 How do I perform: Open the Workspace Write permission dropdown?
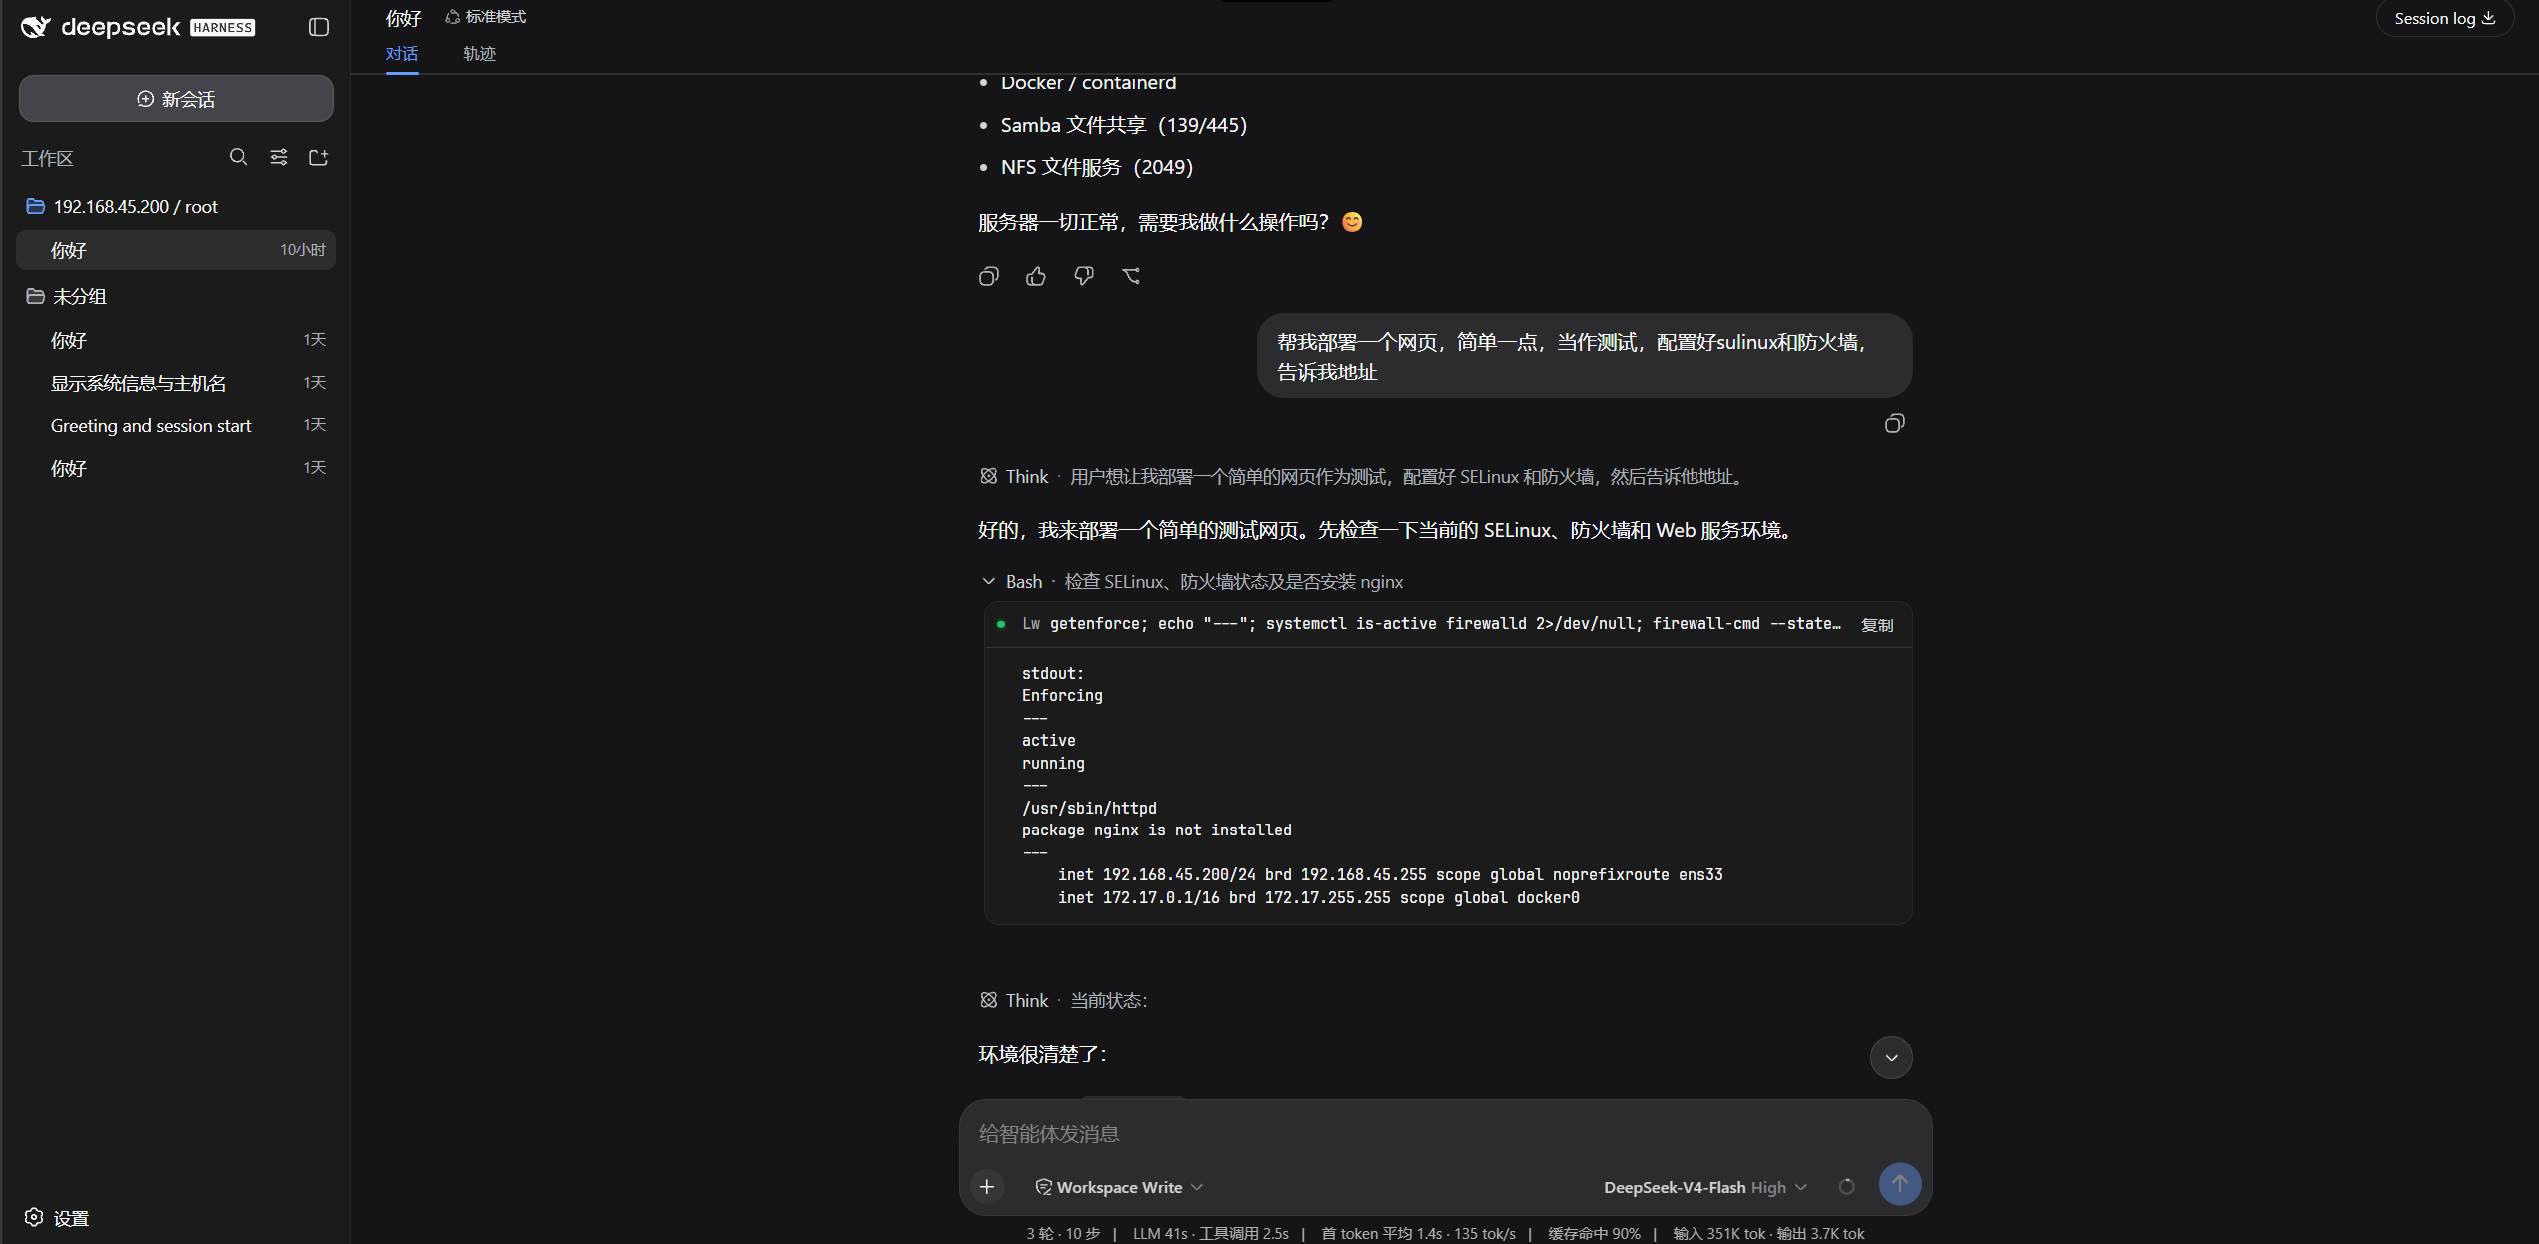tap(1119, 1187)
